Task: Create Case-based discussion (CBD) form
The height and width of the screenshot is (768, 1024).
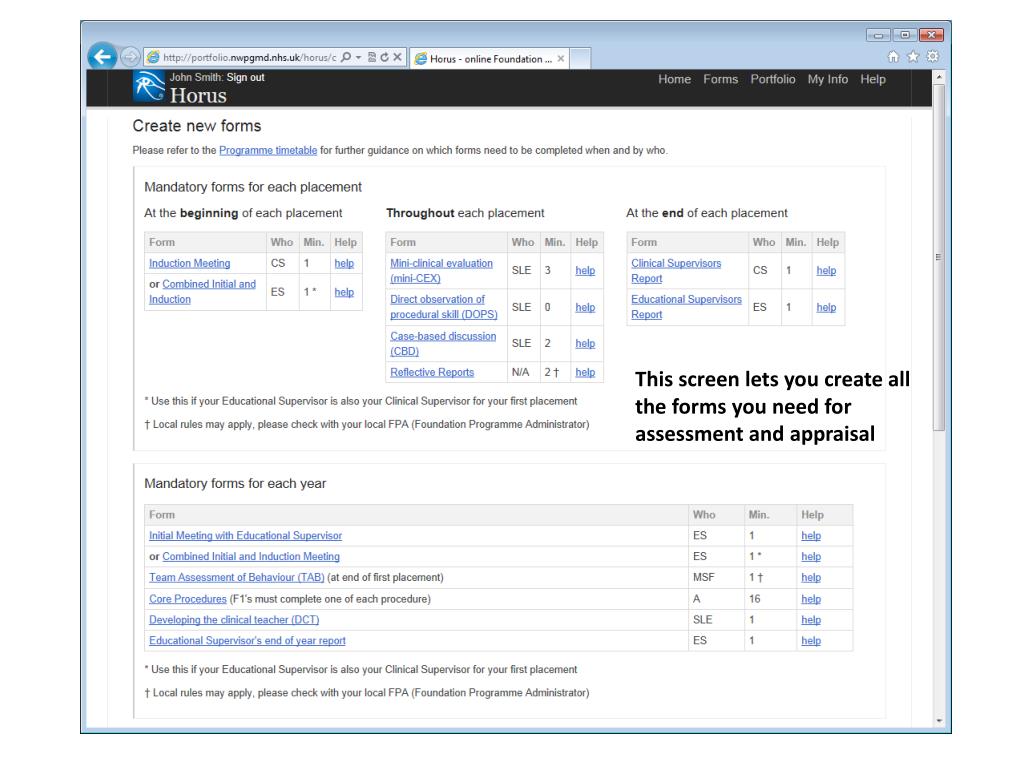Action: 443,344
